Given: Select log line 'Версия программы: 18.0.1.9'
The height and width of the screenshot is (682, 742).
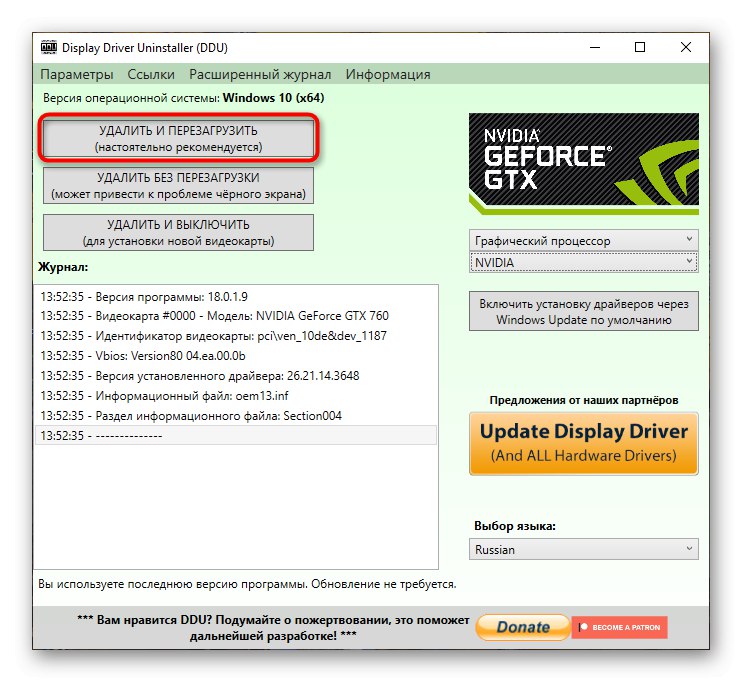Looking at the screenshot, I should click(x=236, y=296).
